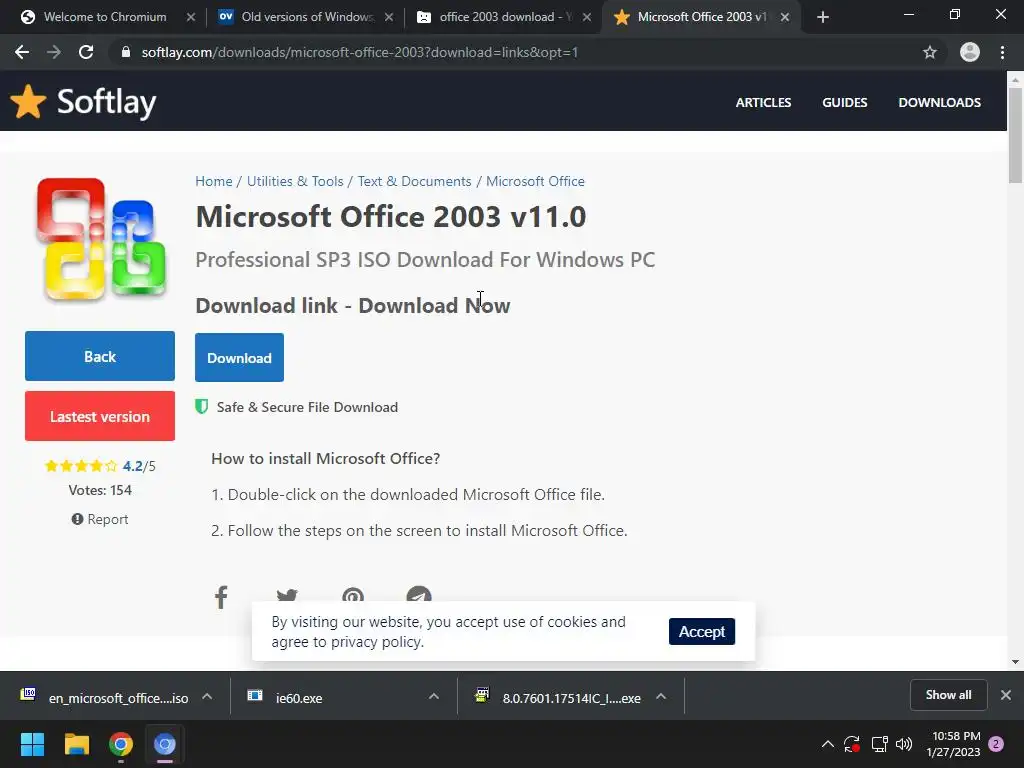Expand options for 8.0.7601.17514IC exe download
This screenshot has height=768, width=1024.
pyautogui.click(x=661, y=696)
